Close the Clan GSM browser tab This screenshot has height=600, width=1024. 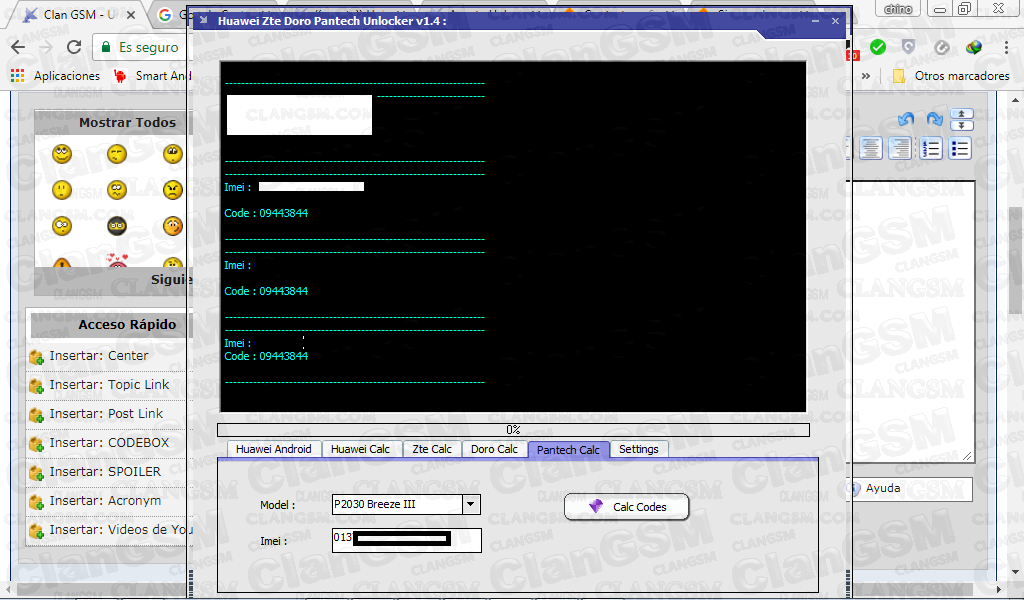tap(131, 14)
